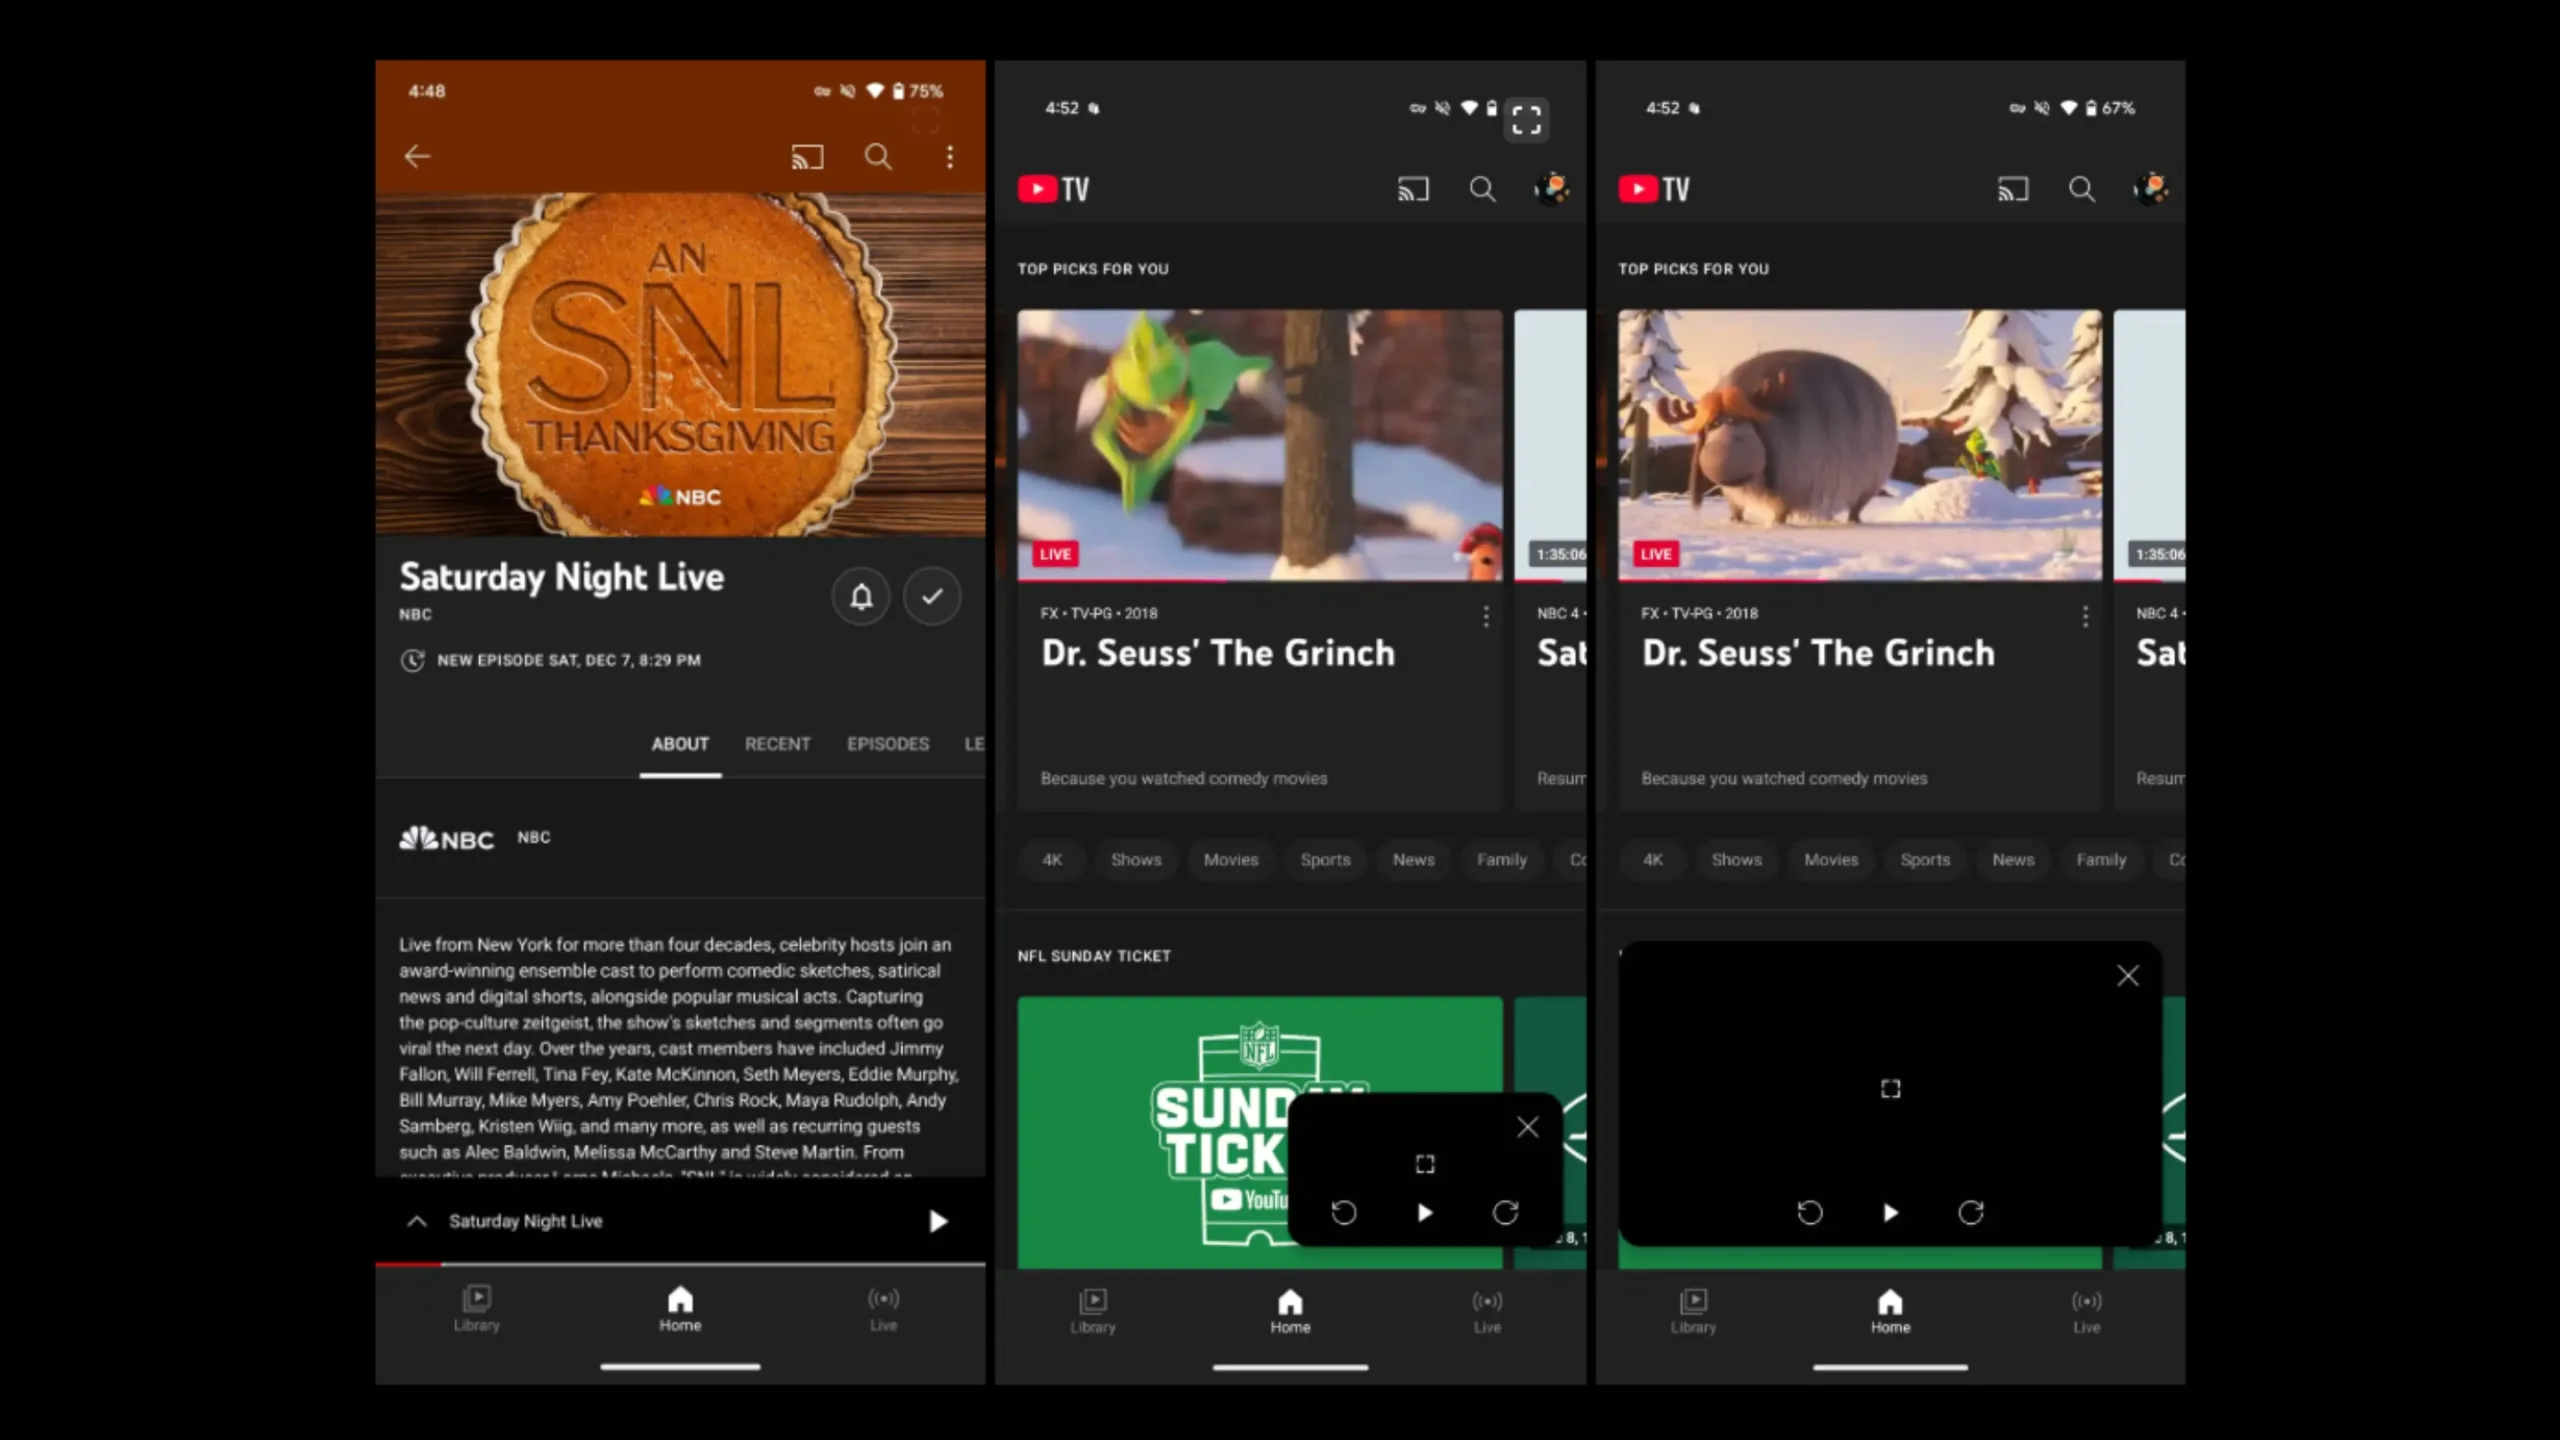Toggle the added-to-library checkmark for Saturday Night Live

(x=932, y=597)
